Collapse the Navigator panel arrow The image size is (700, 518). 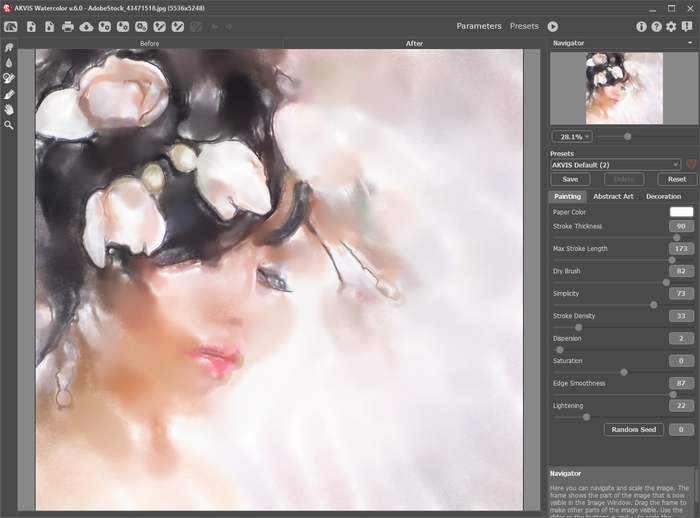(x=690, y=43)
